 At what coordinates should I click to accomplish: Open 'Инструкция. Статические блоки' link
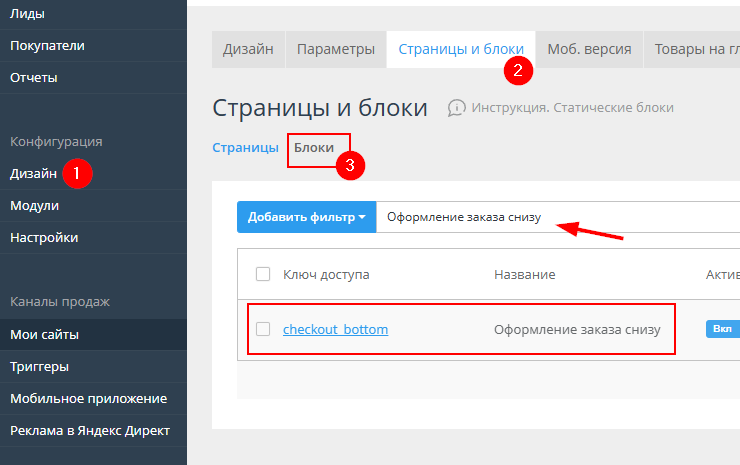tap(572, 108)
